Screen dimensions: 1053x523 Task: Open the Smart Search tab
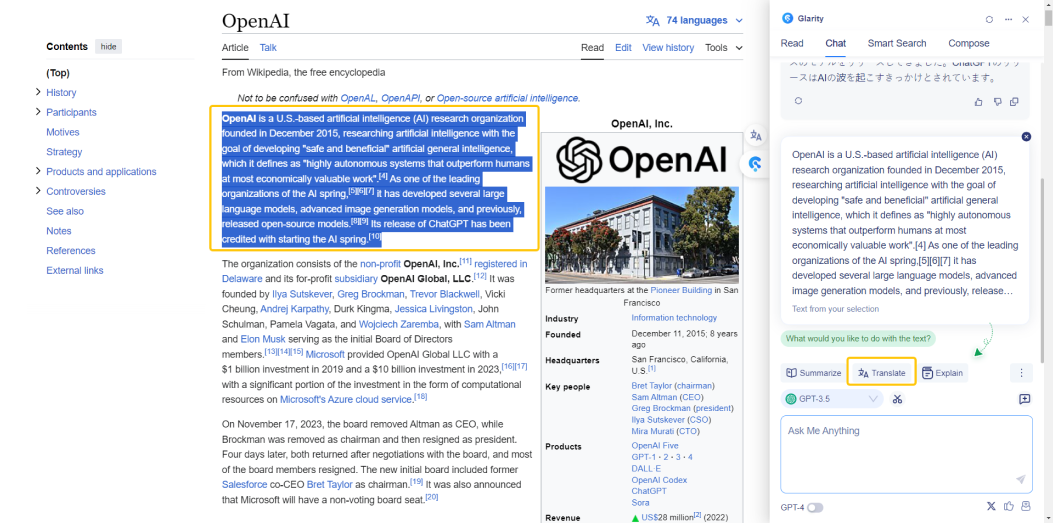tap(897, 43)
